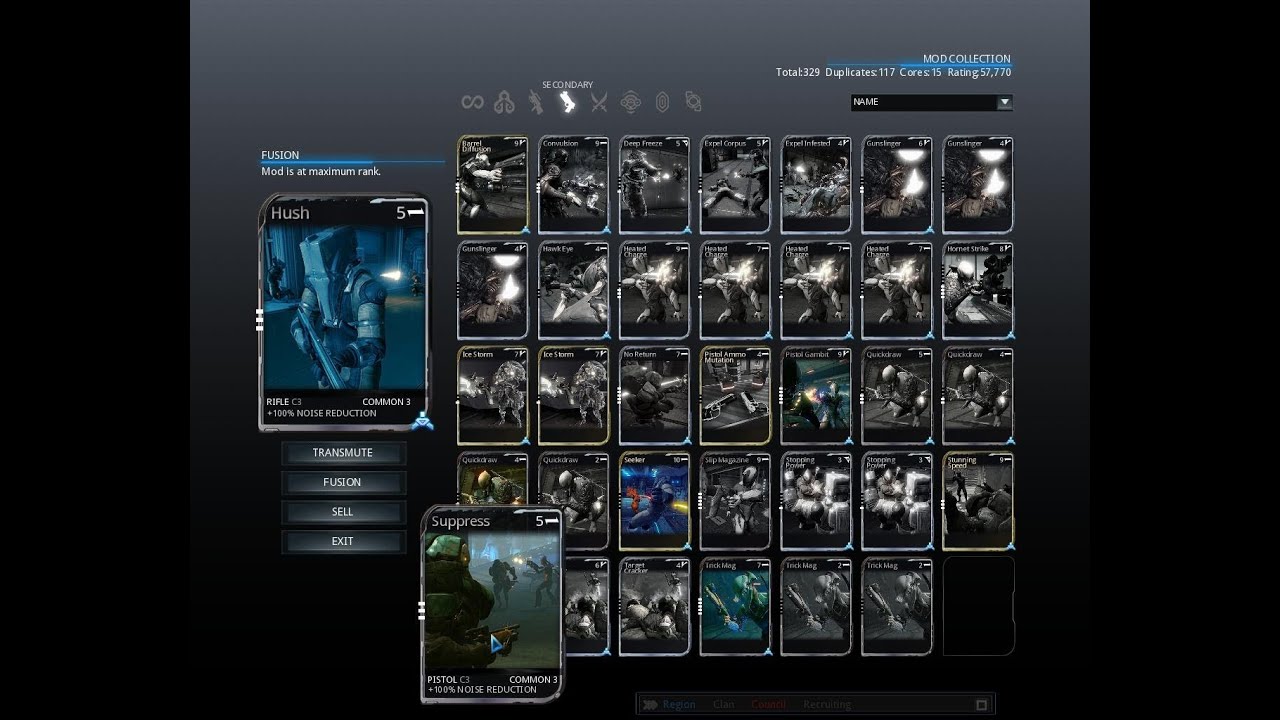
Task: Select the last mod category icon
Action: (693, 102)
